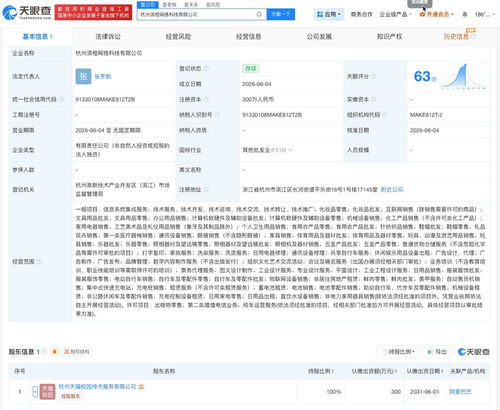Click the orange badge icon next to 股东信息
This screenshot has height=410, width=500.
click(x=54, y=352)
